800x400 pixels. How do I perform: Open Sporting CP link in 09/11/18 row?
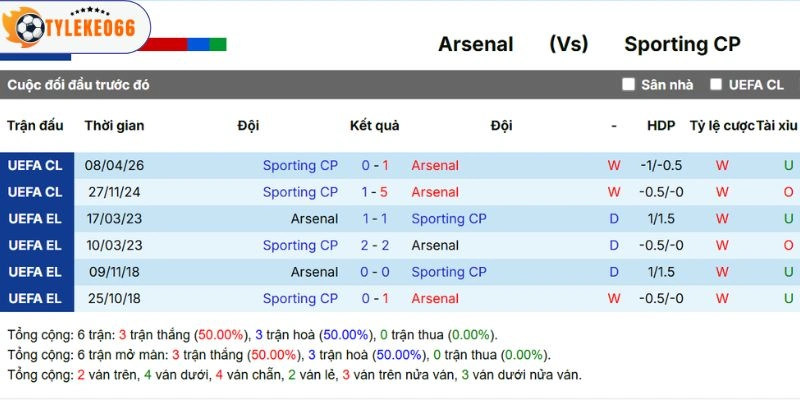point(449,272)
